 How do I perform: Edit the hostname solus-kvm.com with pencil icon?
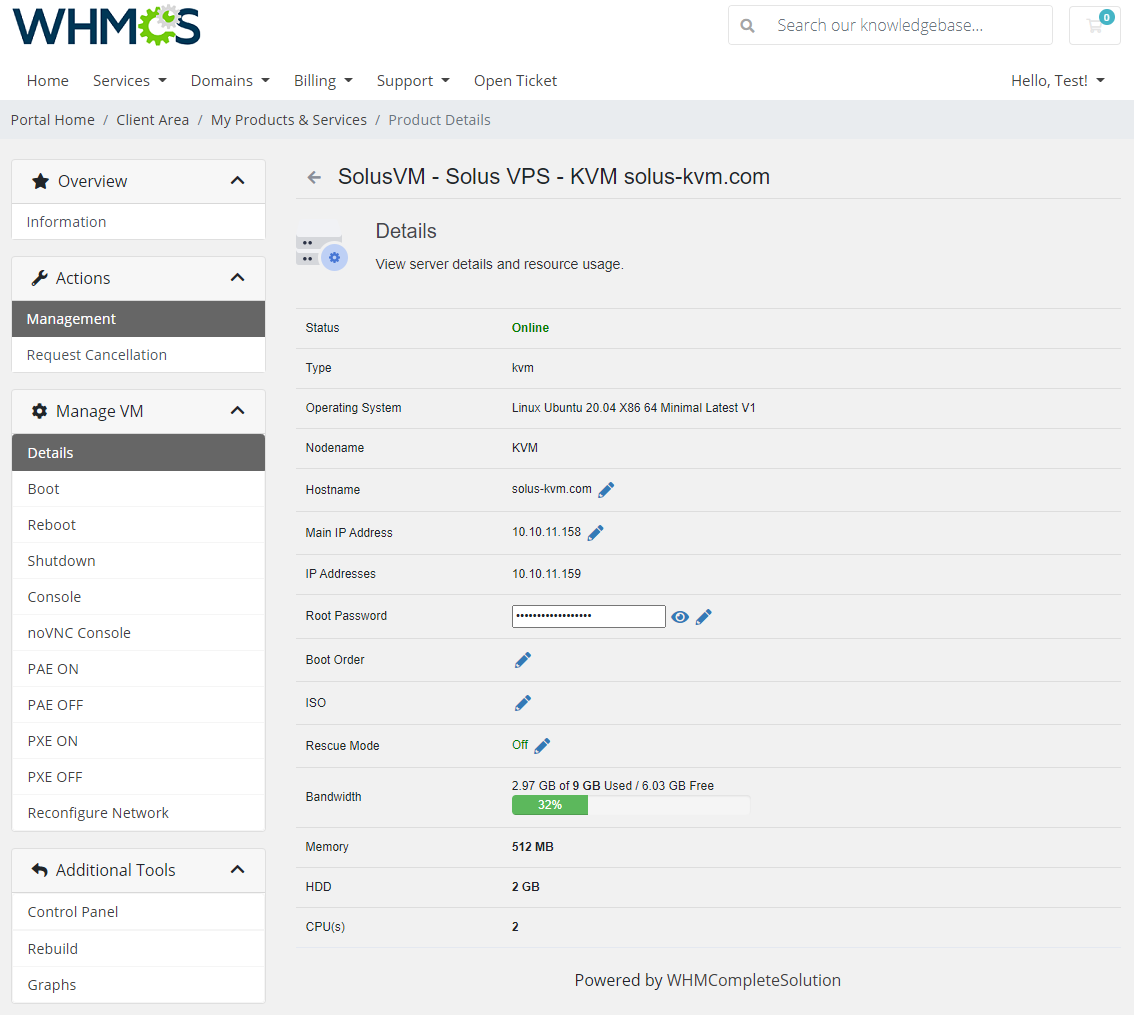click(x=606, y=489)
